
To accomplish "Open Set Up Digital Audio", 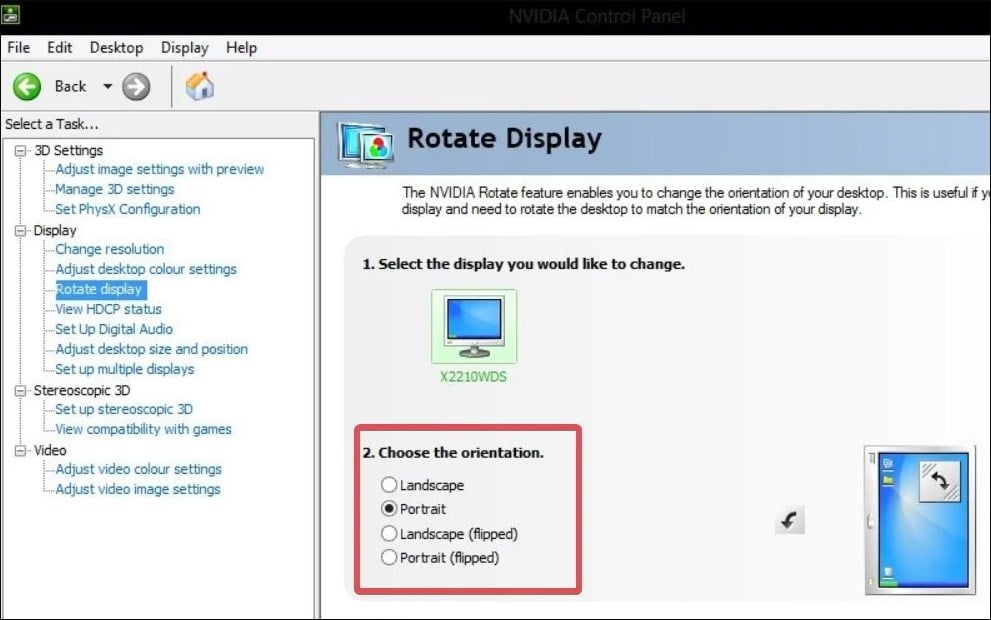I will [x=114, y=329].
